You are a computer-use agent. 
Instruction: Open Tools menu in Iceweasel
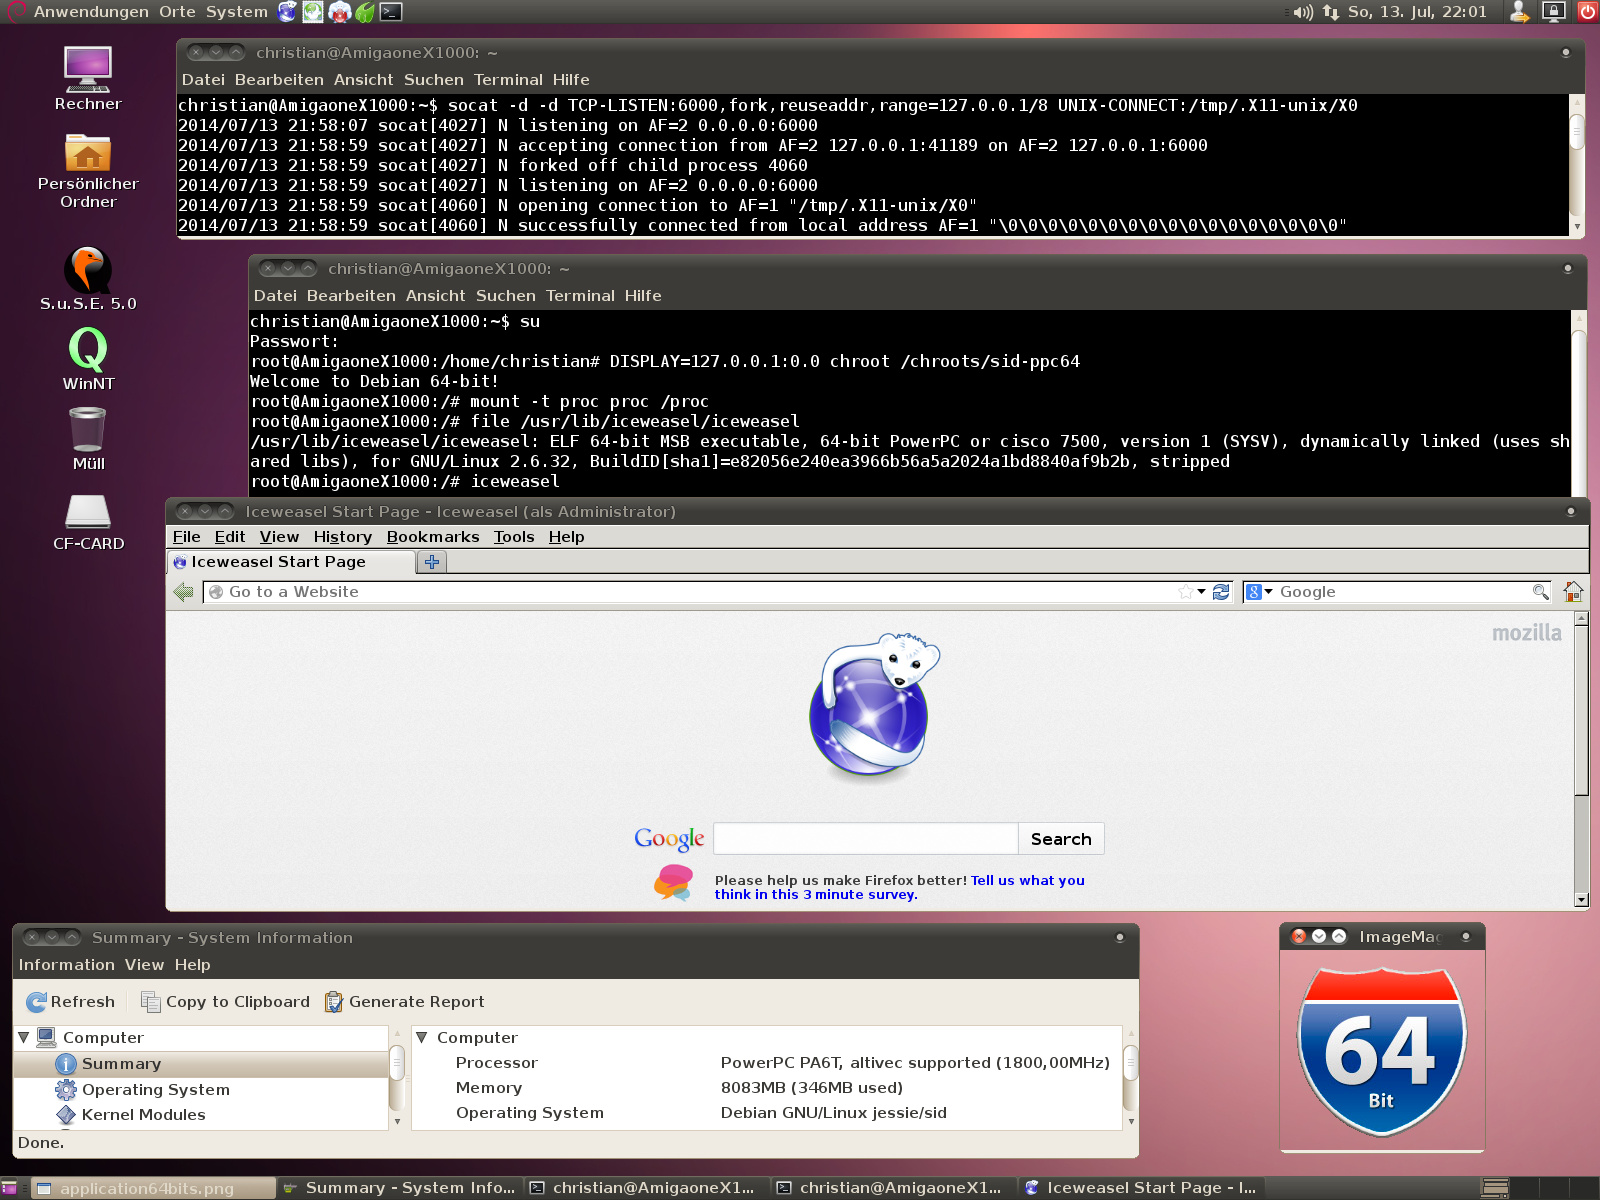click(514, 537)
